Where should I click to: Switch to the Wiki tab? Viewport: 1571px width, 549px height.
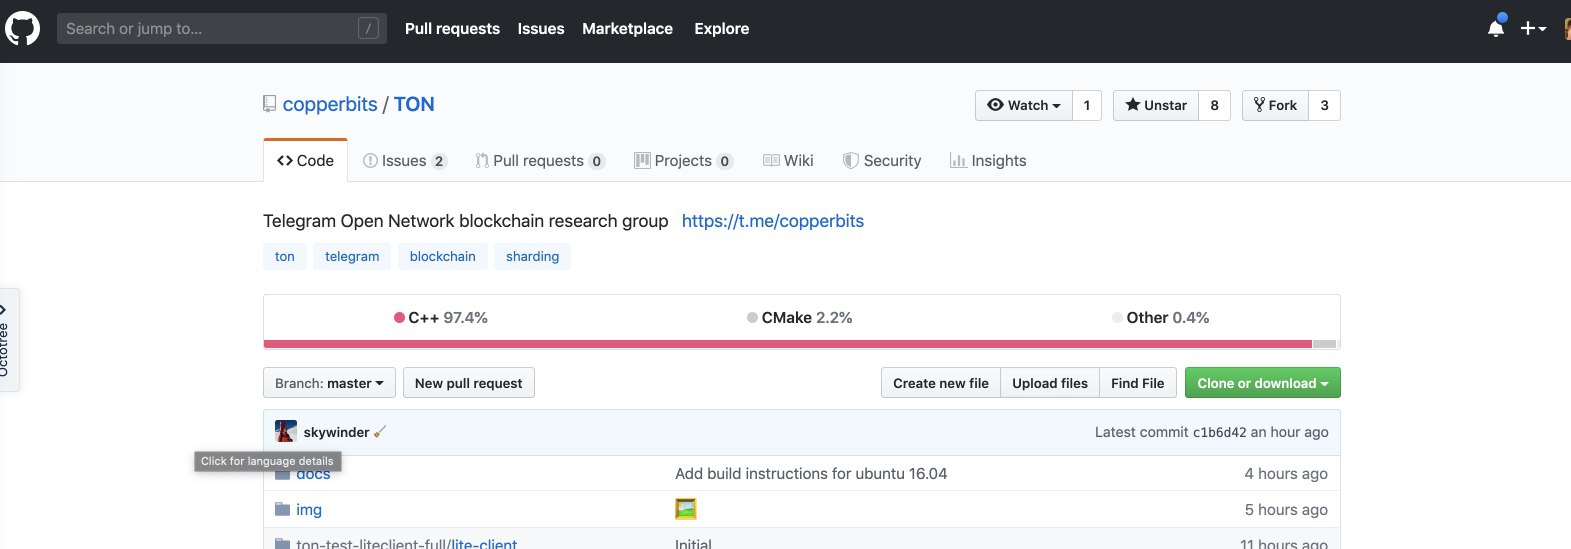click(788, 160)
